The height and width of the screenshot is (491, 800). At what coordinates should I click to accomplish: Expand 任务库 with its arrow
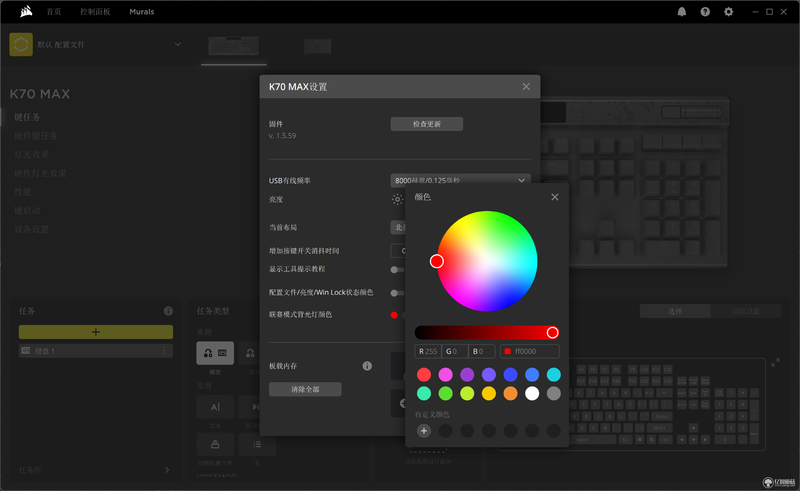pyautogui.click(x=167, y=470)
